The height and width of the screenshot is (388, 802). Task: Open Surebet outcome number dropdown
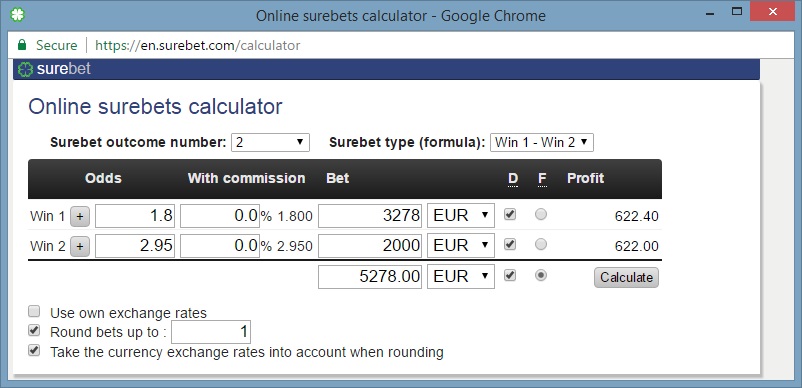pyautogui.click(x=270, y=142)
